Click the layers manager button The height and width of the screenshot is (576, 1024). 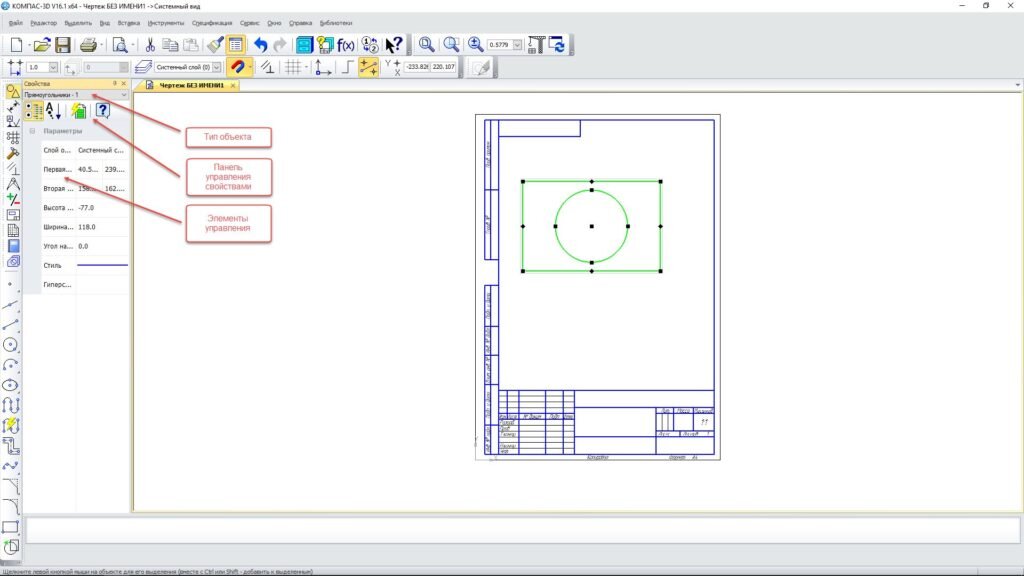point(143,67)
